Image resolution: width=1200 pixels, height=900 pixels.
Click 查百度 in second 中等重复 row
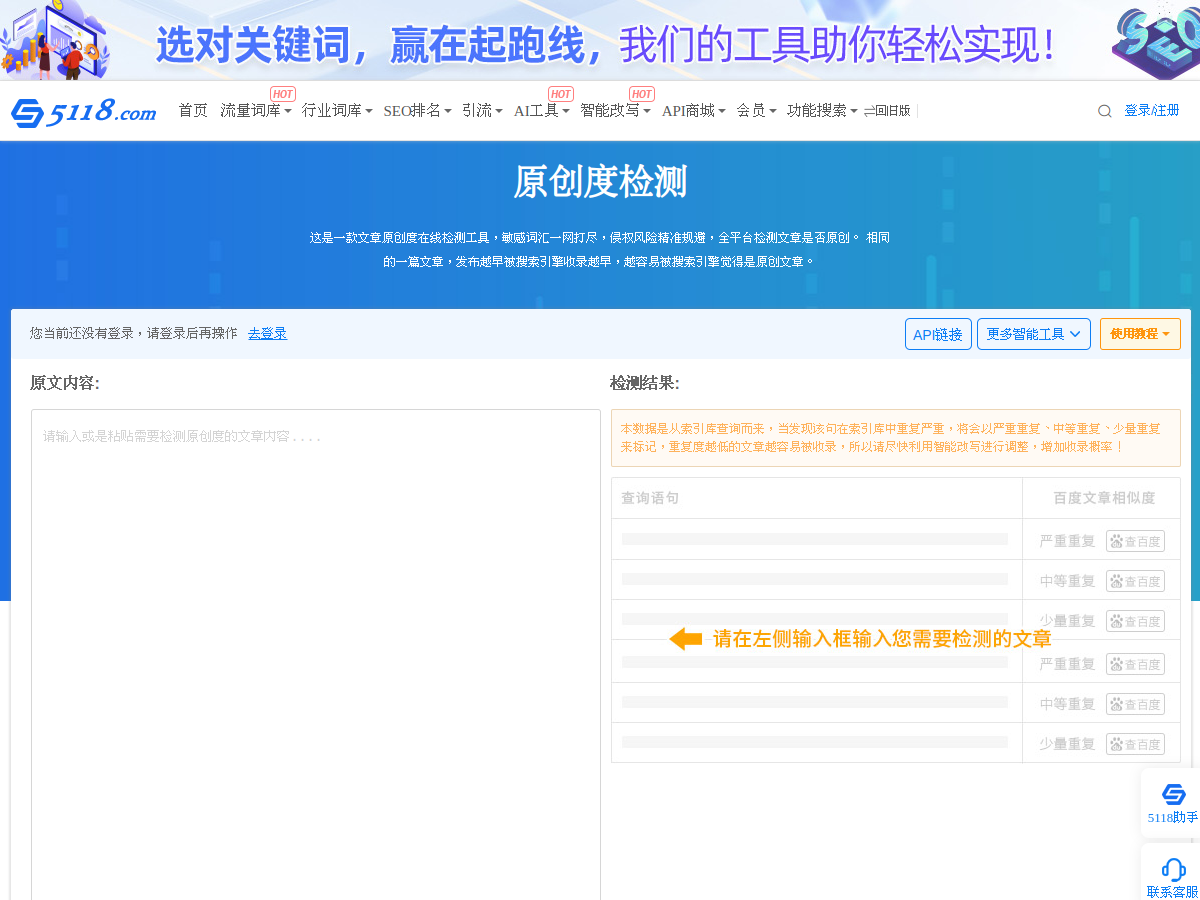point(1135,704)
